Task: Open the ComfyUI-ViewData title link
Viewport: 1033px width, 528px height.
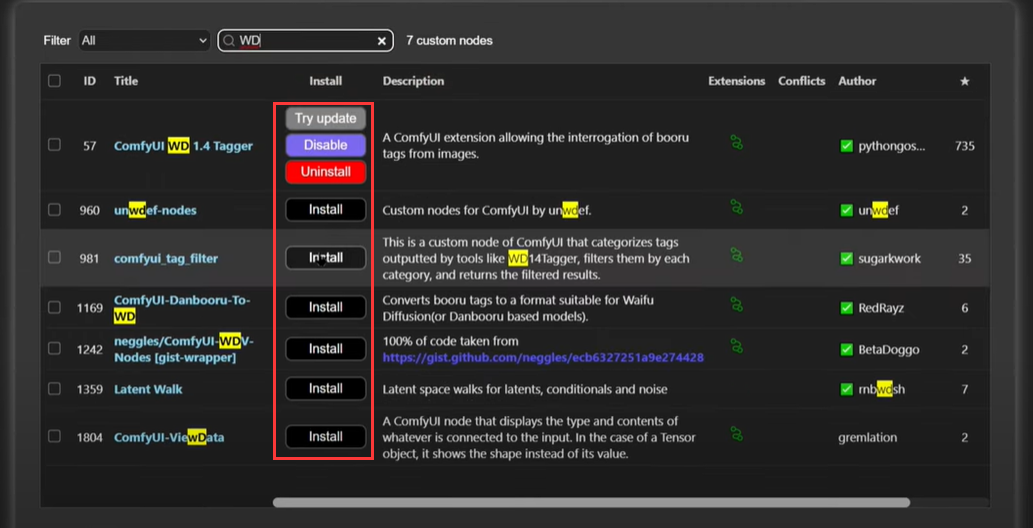Action: 169,437
